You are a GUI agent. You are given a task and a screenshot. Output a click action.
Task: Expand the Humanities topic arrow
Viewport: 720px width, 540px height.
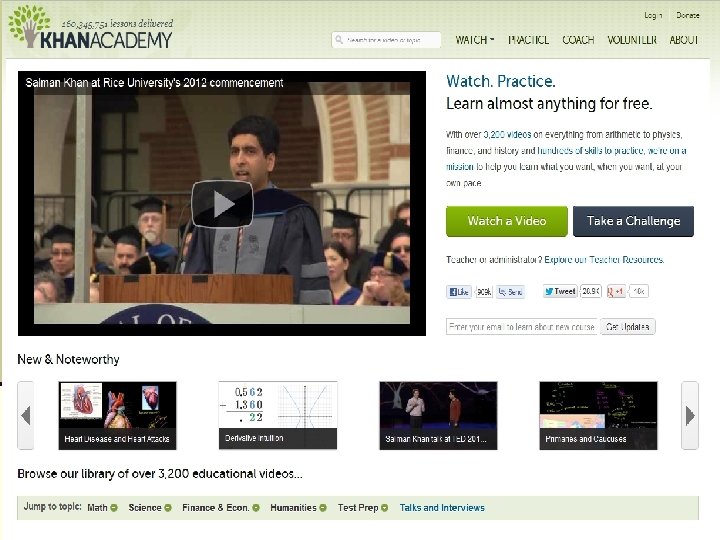323,508
